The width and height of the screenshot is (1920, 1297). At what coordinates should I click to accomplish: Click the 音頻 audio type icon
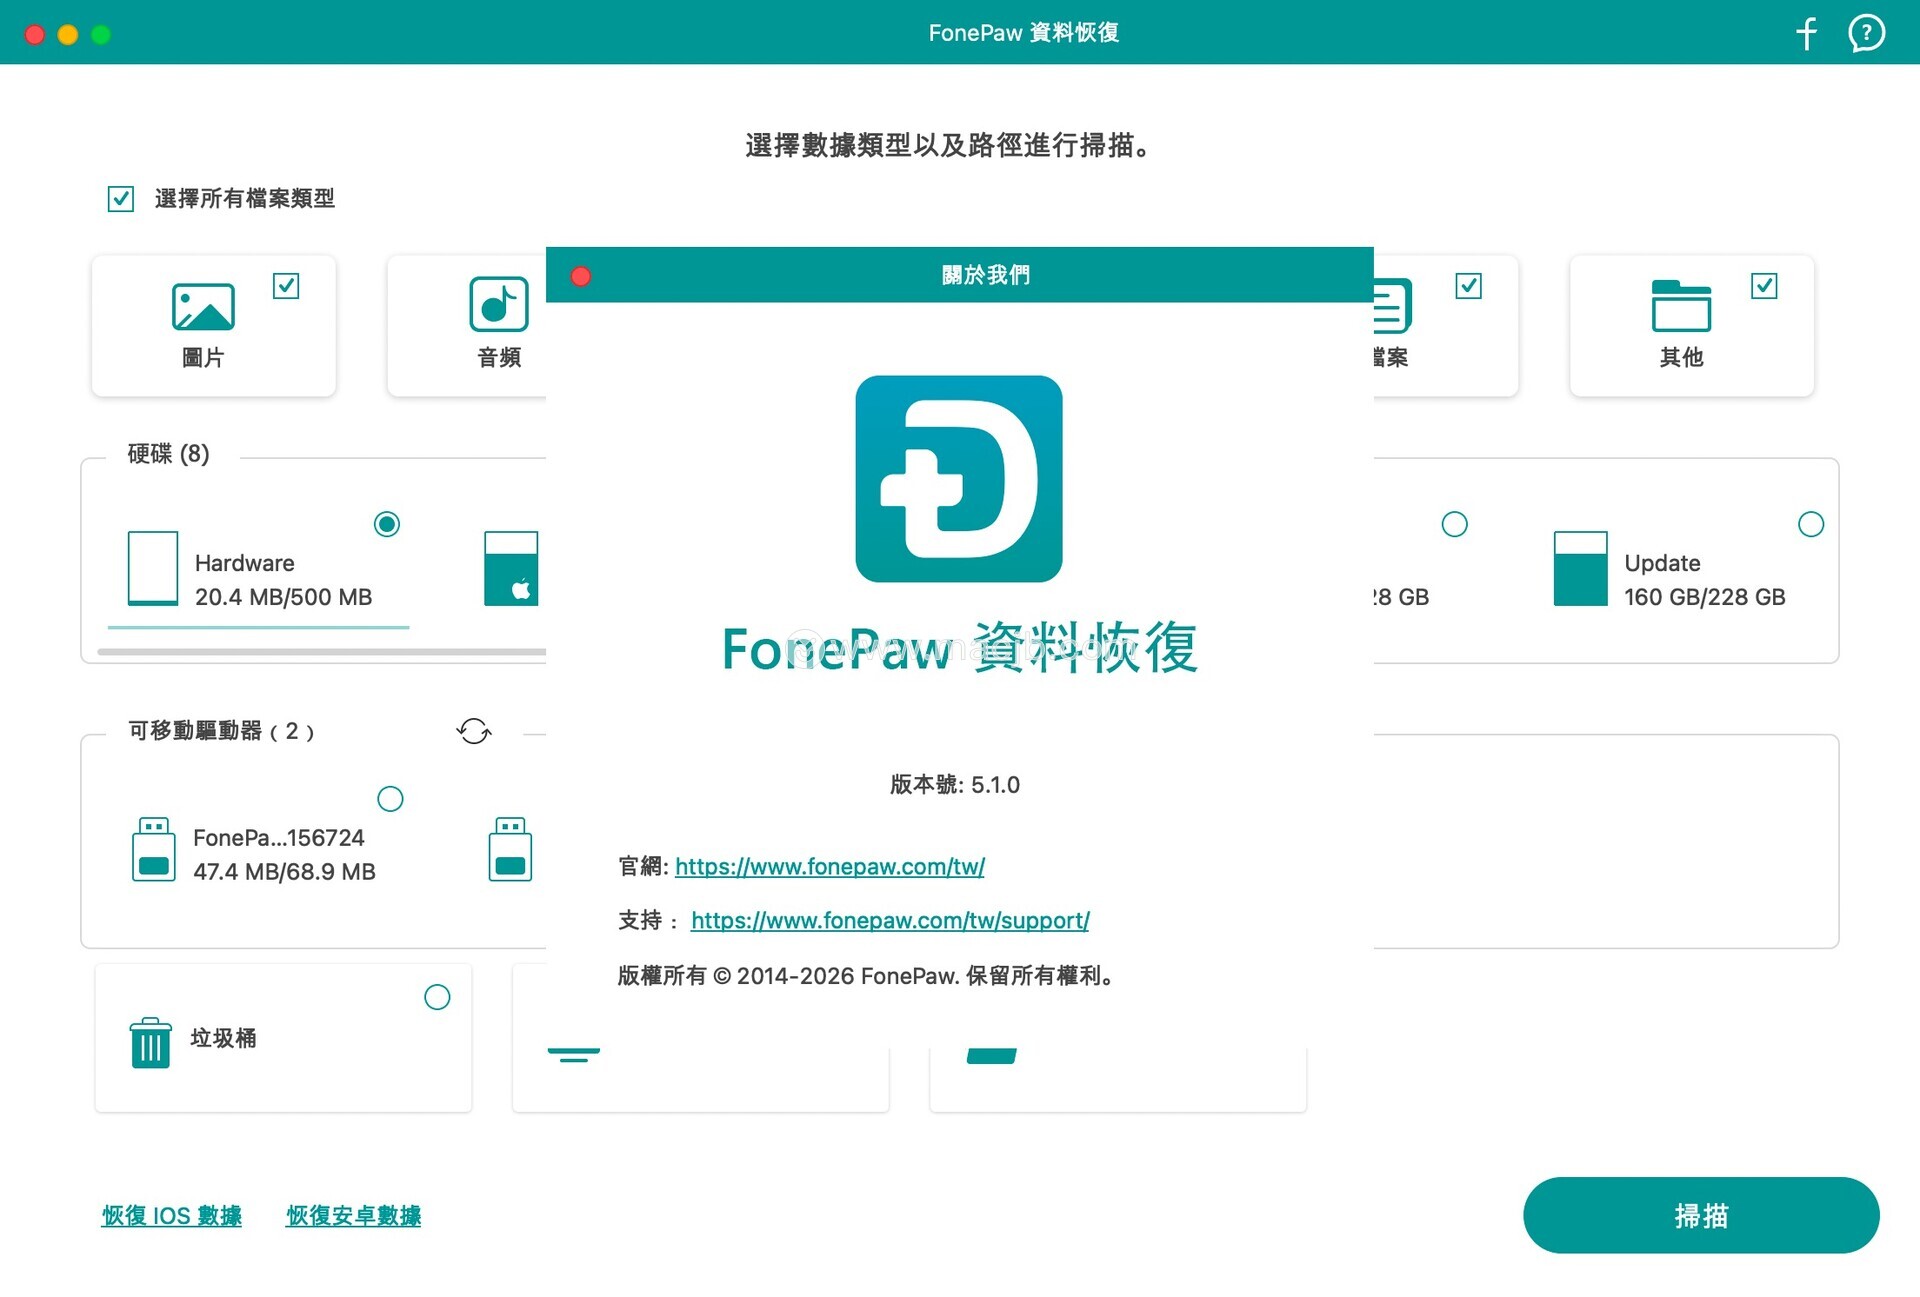click(498, 304)
